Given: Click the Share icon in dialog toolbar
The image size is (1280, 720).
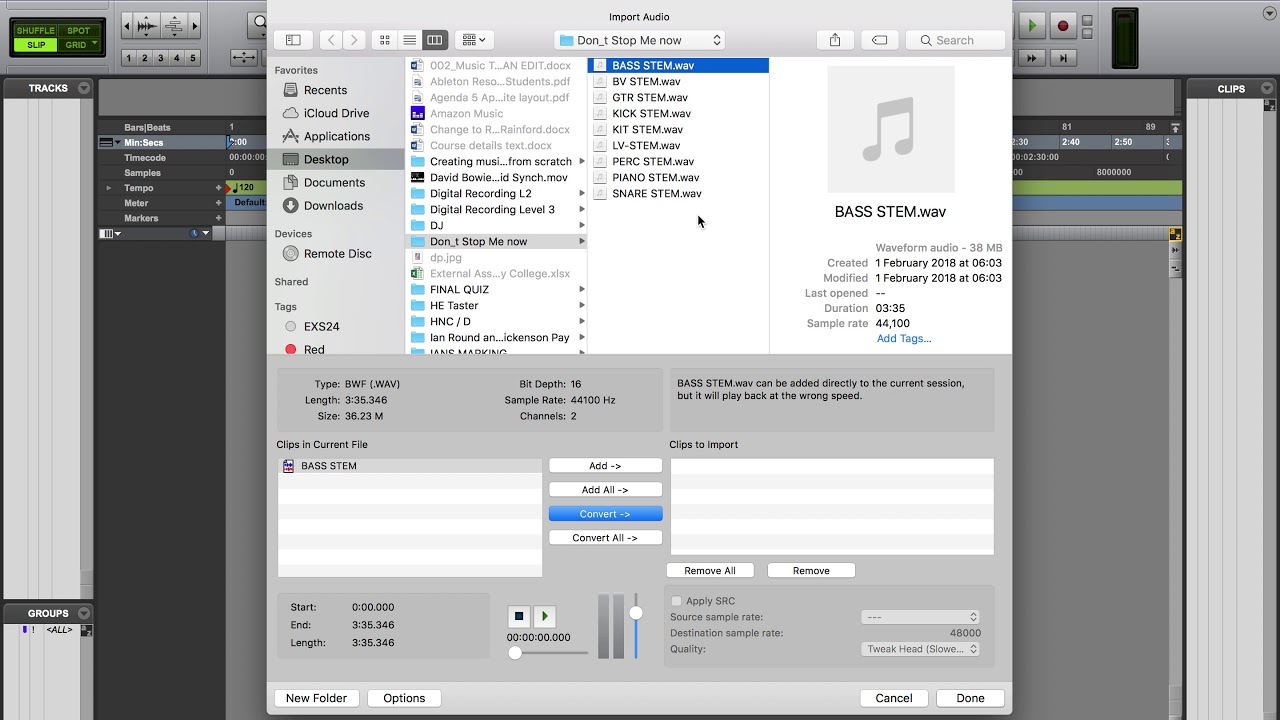Looking at the screenshot, I should coord(835,40).
